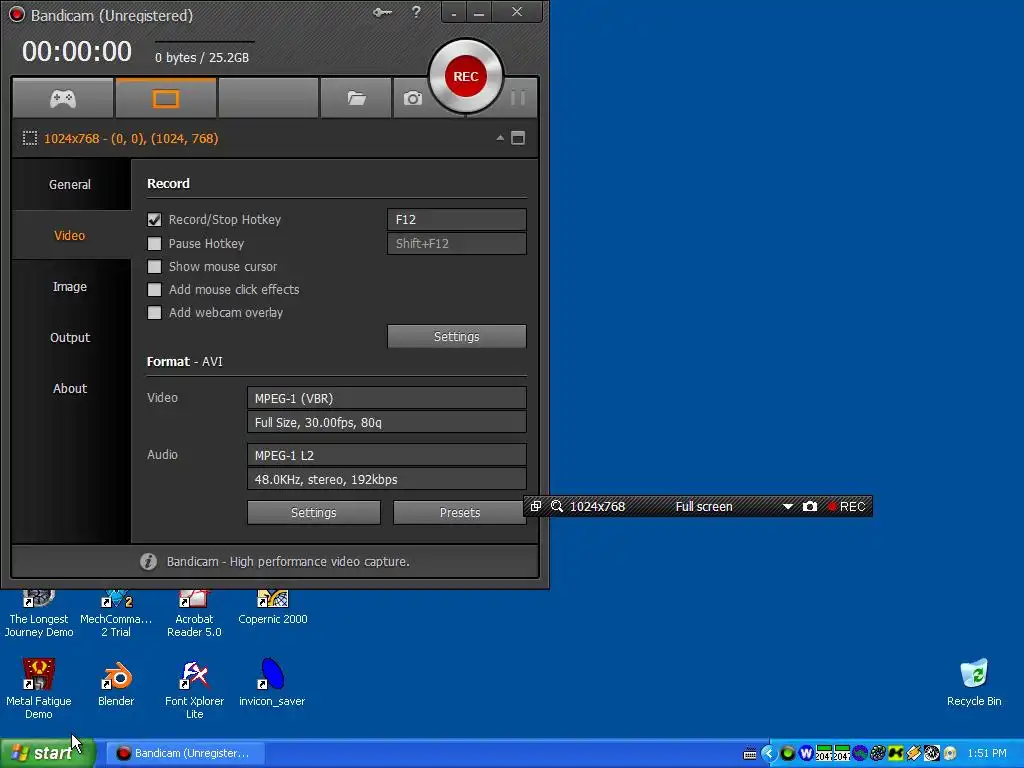Select the game recording mode gamepad icon
This screenshot has width=1024, height=768.
tap(63, 98)
